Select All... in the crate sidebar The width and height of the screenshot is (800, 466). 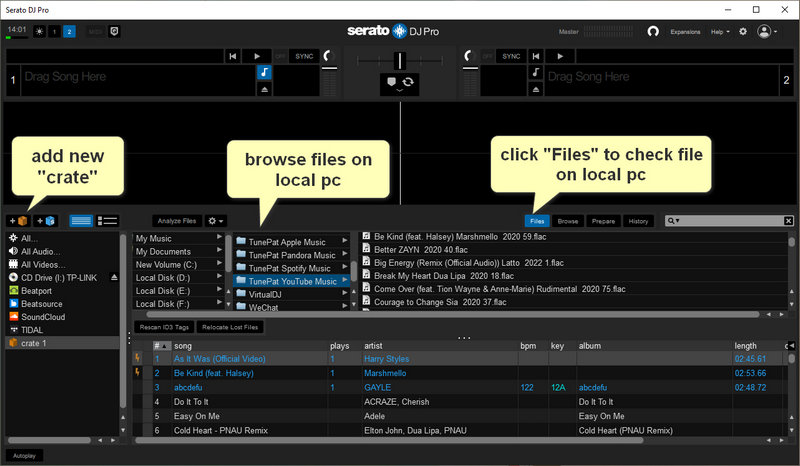(63, 238)
